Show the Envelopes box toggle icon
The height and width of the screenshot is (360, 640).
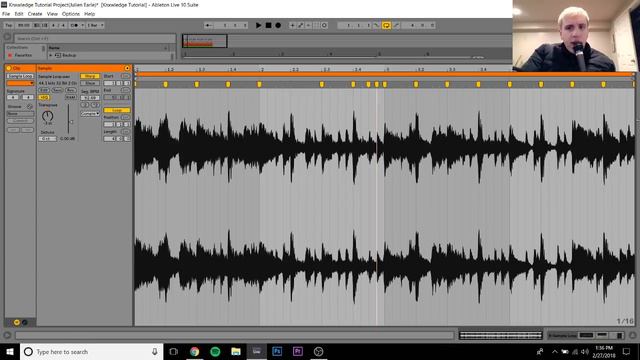(24, 322)
